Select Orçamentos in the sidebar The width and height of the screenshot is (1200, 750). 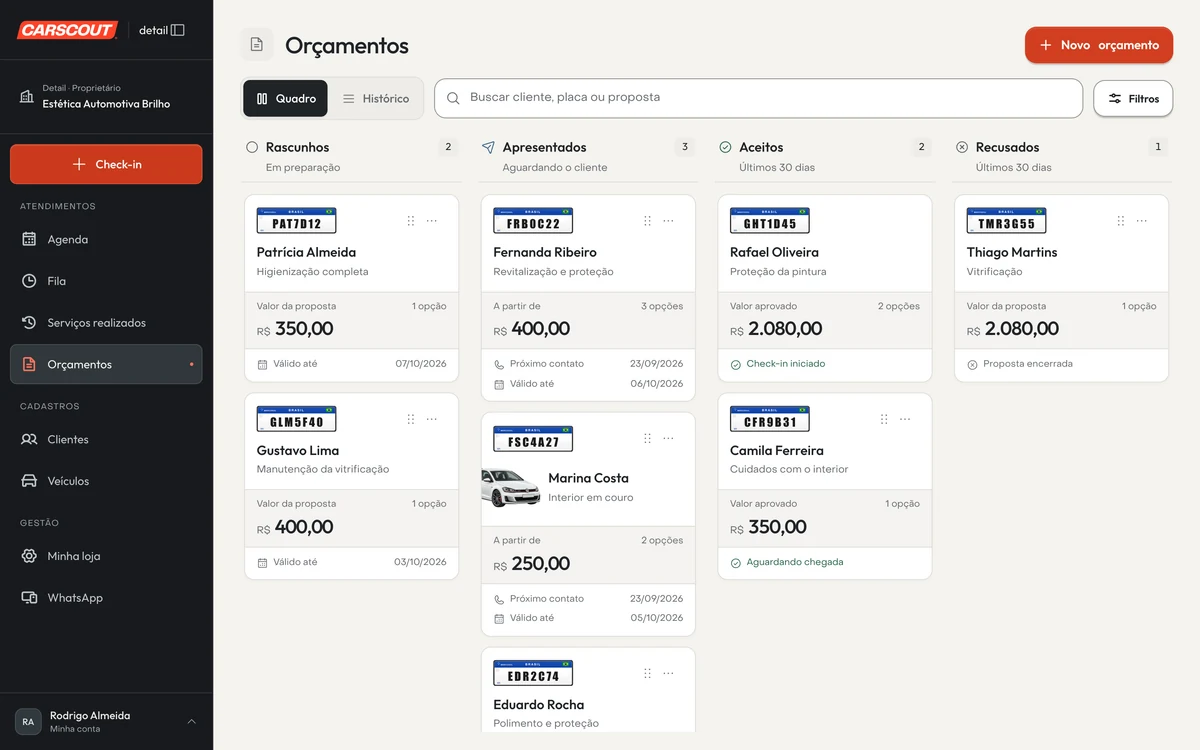tap(106, 364)
